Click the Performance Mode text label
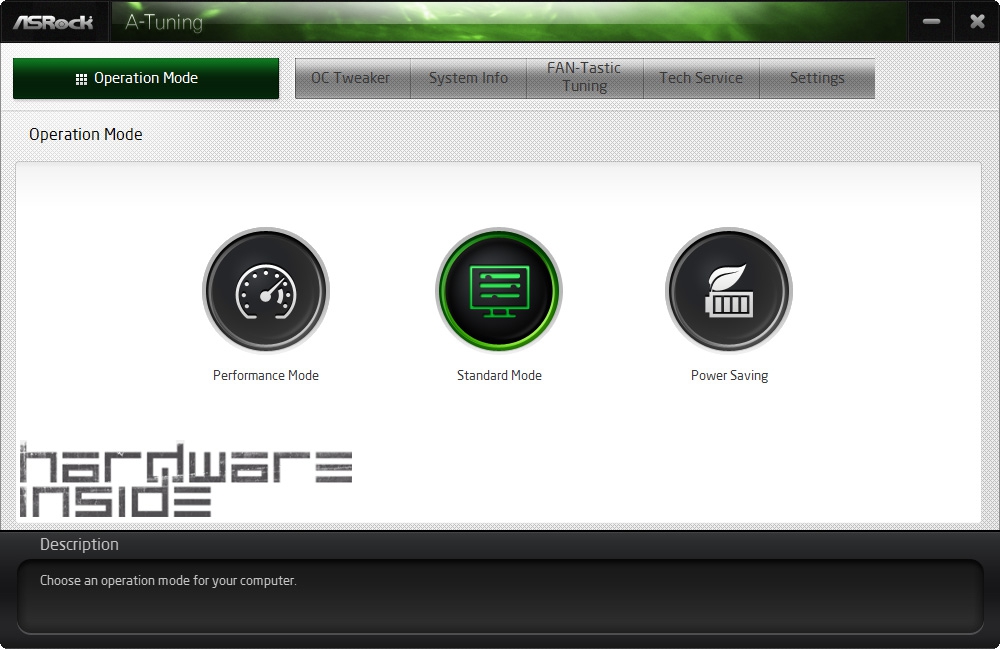 (x=266, y=376)
